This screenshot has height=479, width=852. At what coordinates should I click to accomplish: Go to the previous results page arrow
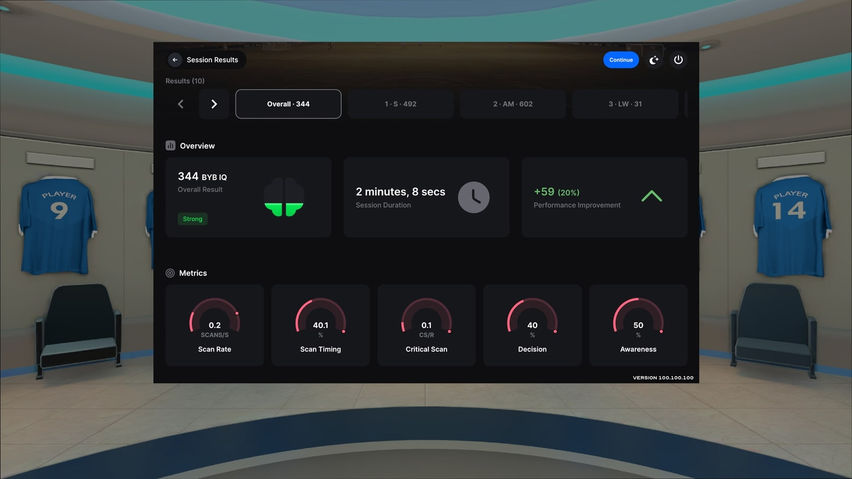tap(181, 104)
